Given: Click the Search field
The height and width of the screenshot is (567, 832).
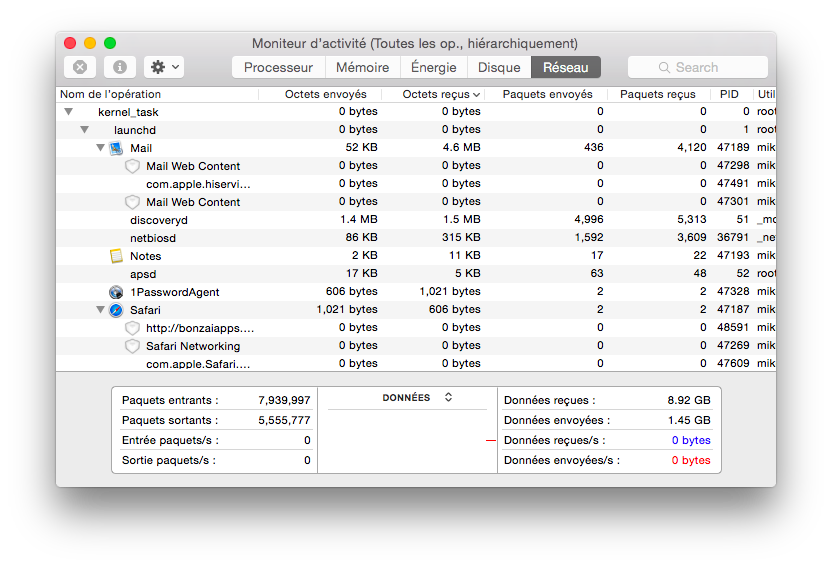Looking at the screenshot, I should tap(698, 67).
